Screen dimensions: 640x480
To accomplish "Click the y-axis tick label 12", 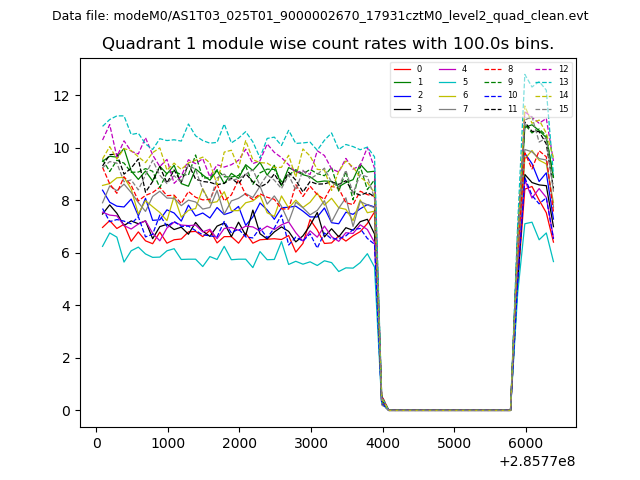I will 60,96.
